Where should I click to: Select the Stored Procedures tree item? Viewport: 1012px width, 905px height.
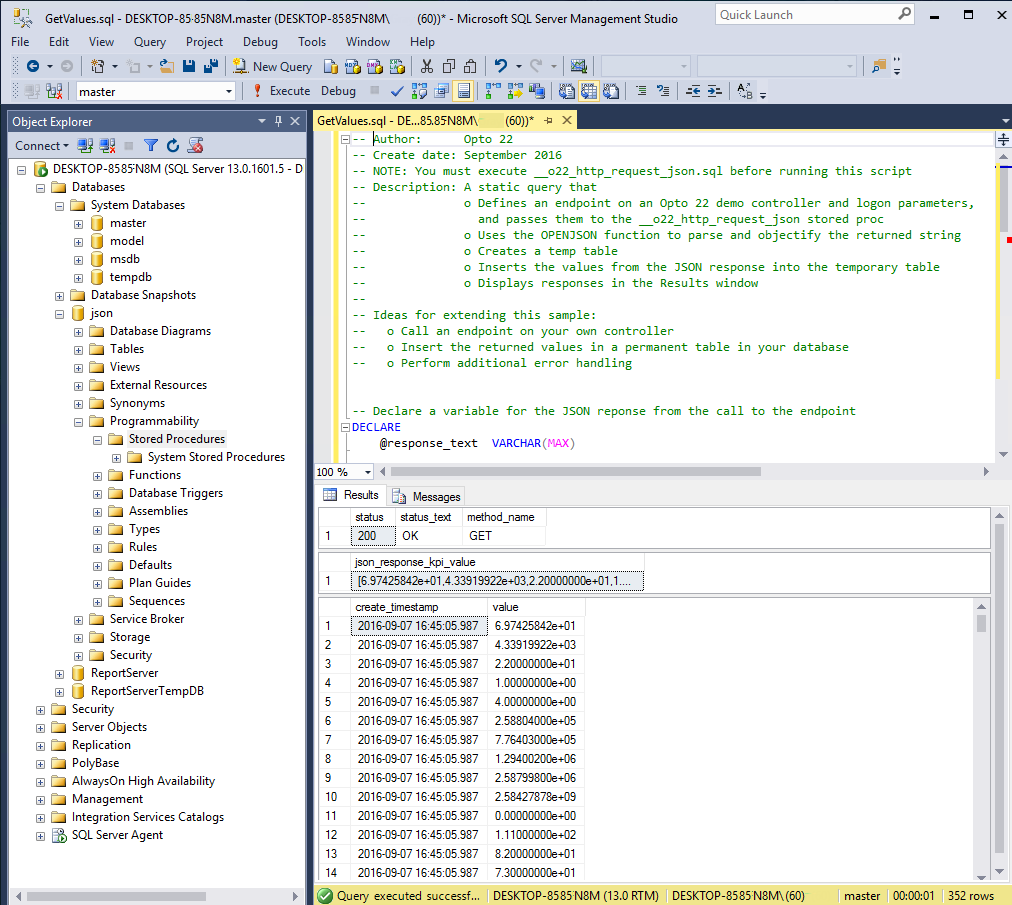pos(177,439)
